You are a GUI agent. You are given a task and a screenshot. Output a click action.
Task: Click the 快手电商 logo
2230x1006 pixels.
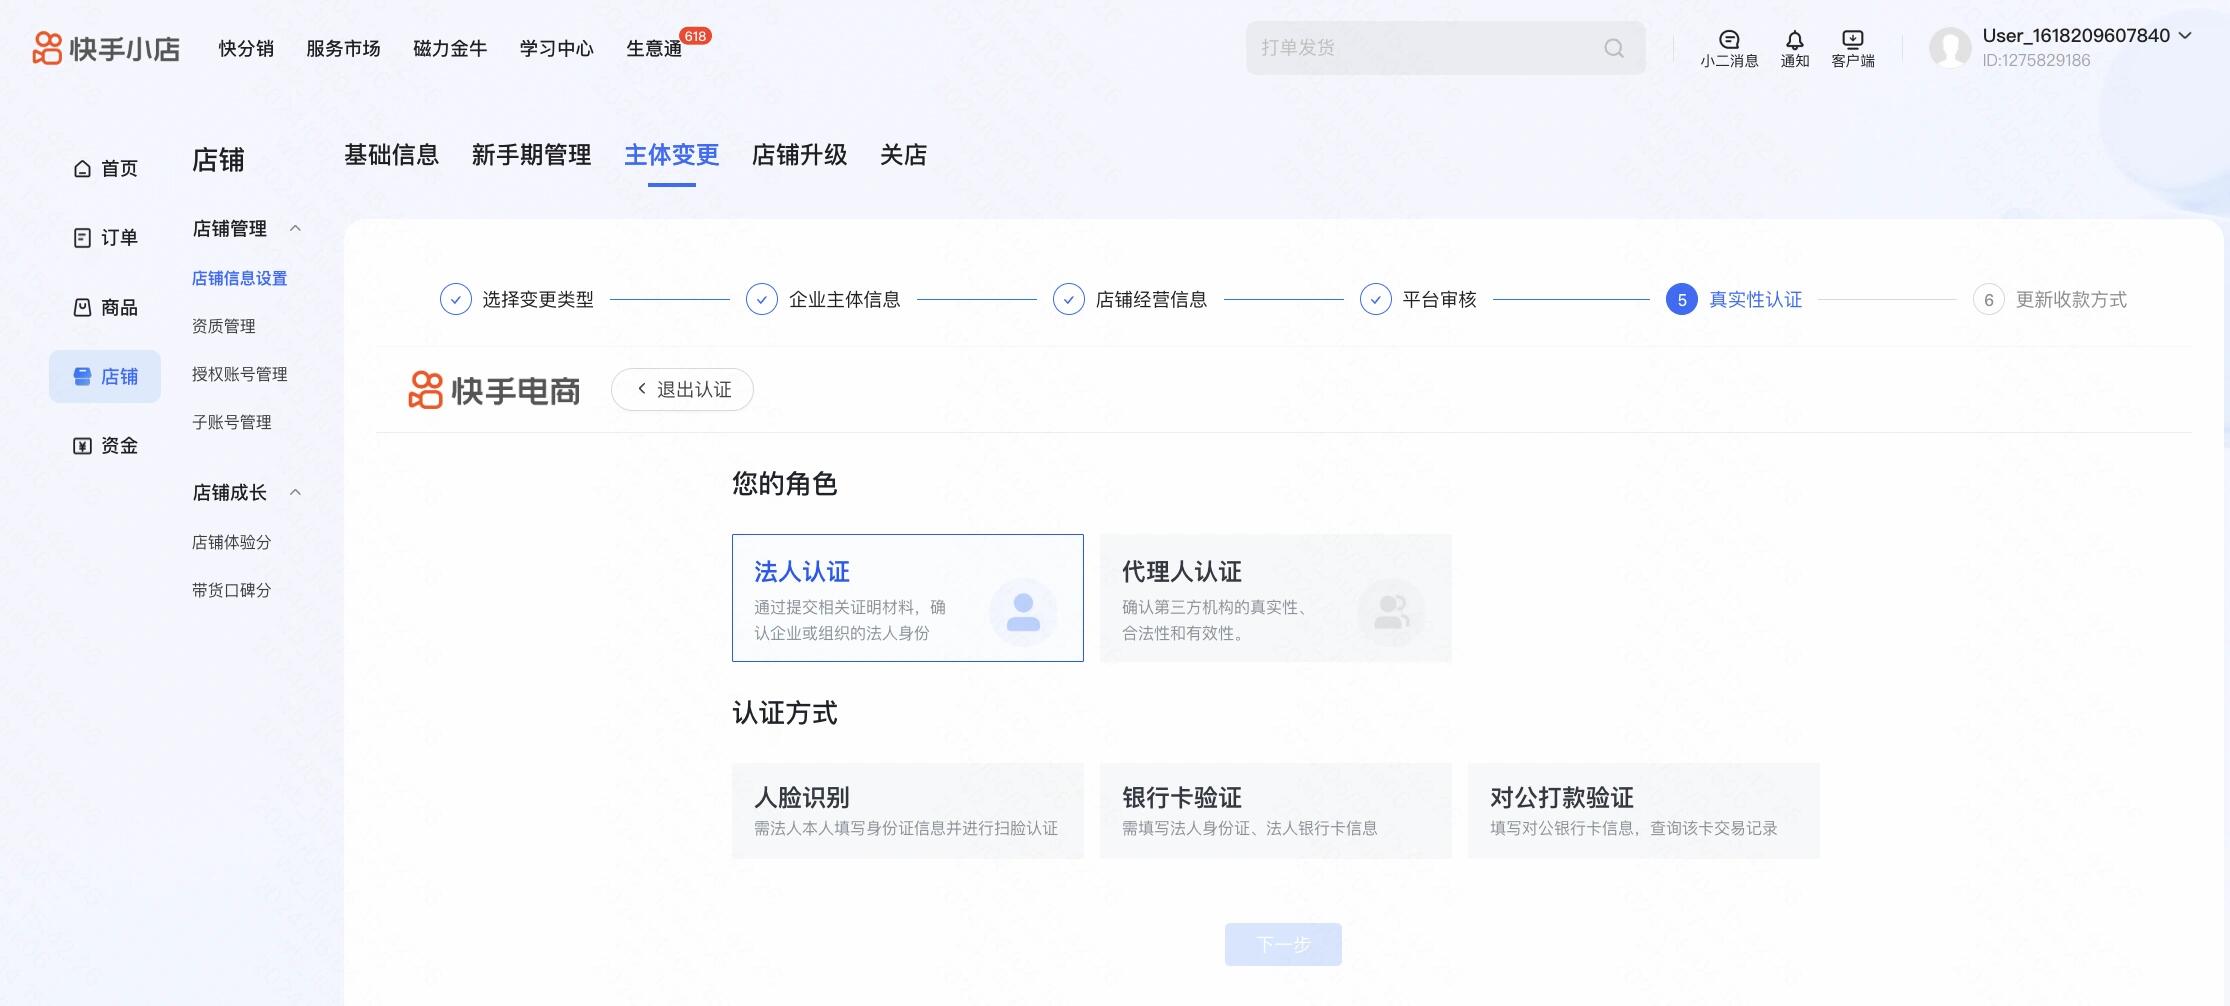494,390
